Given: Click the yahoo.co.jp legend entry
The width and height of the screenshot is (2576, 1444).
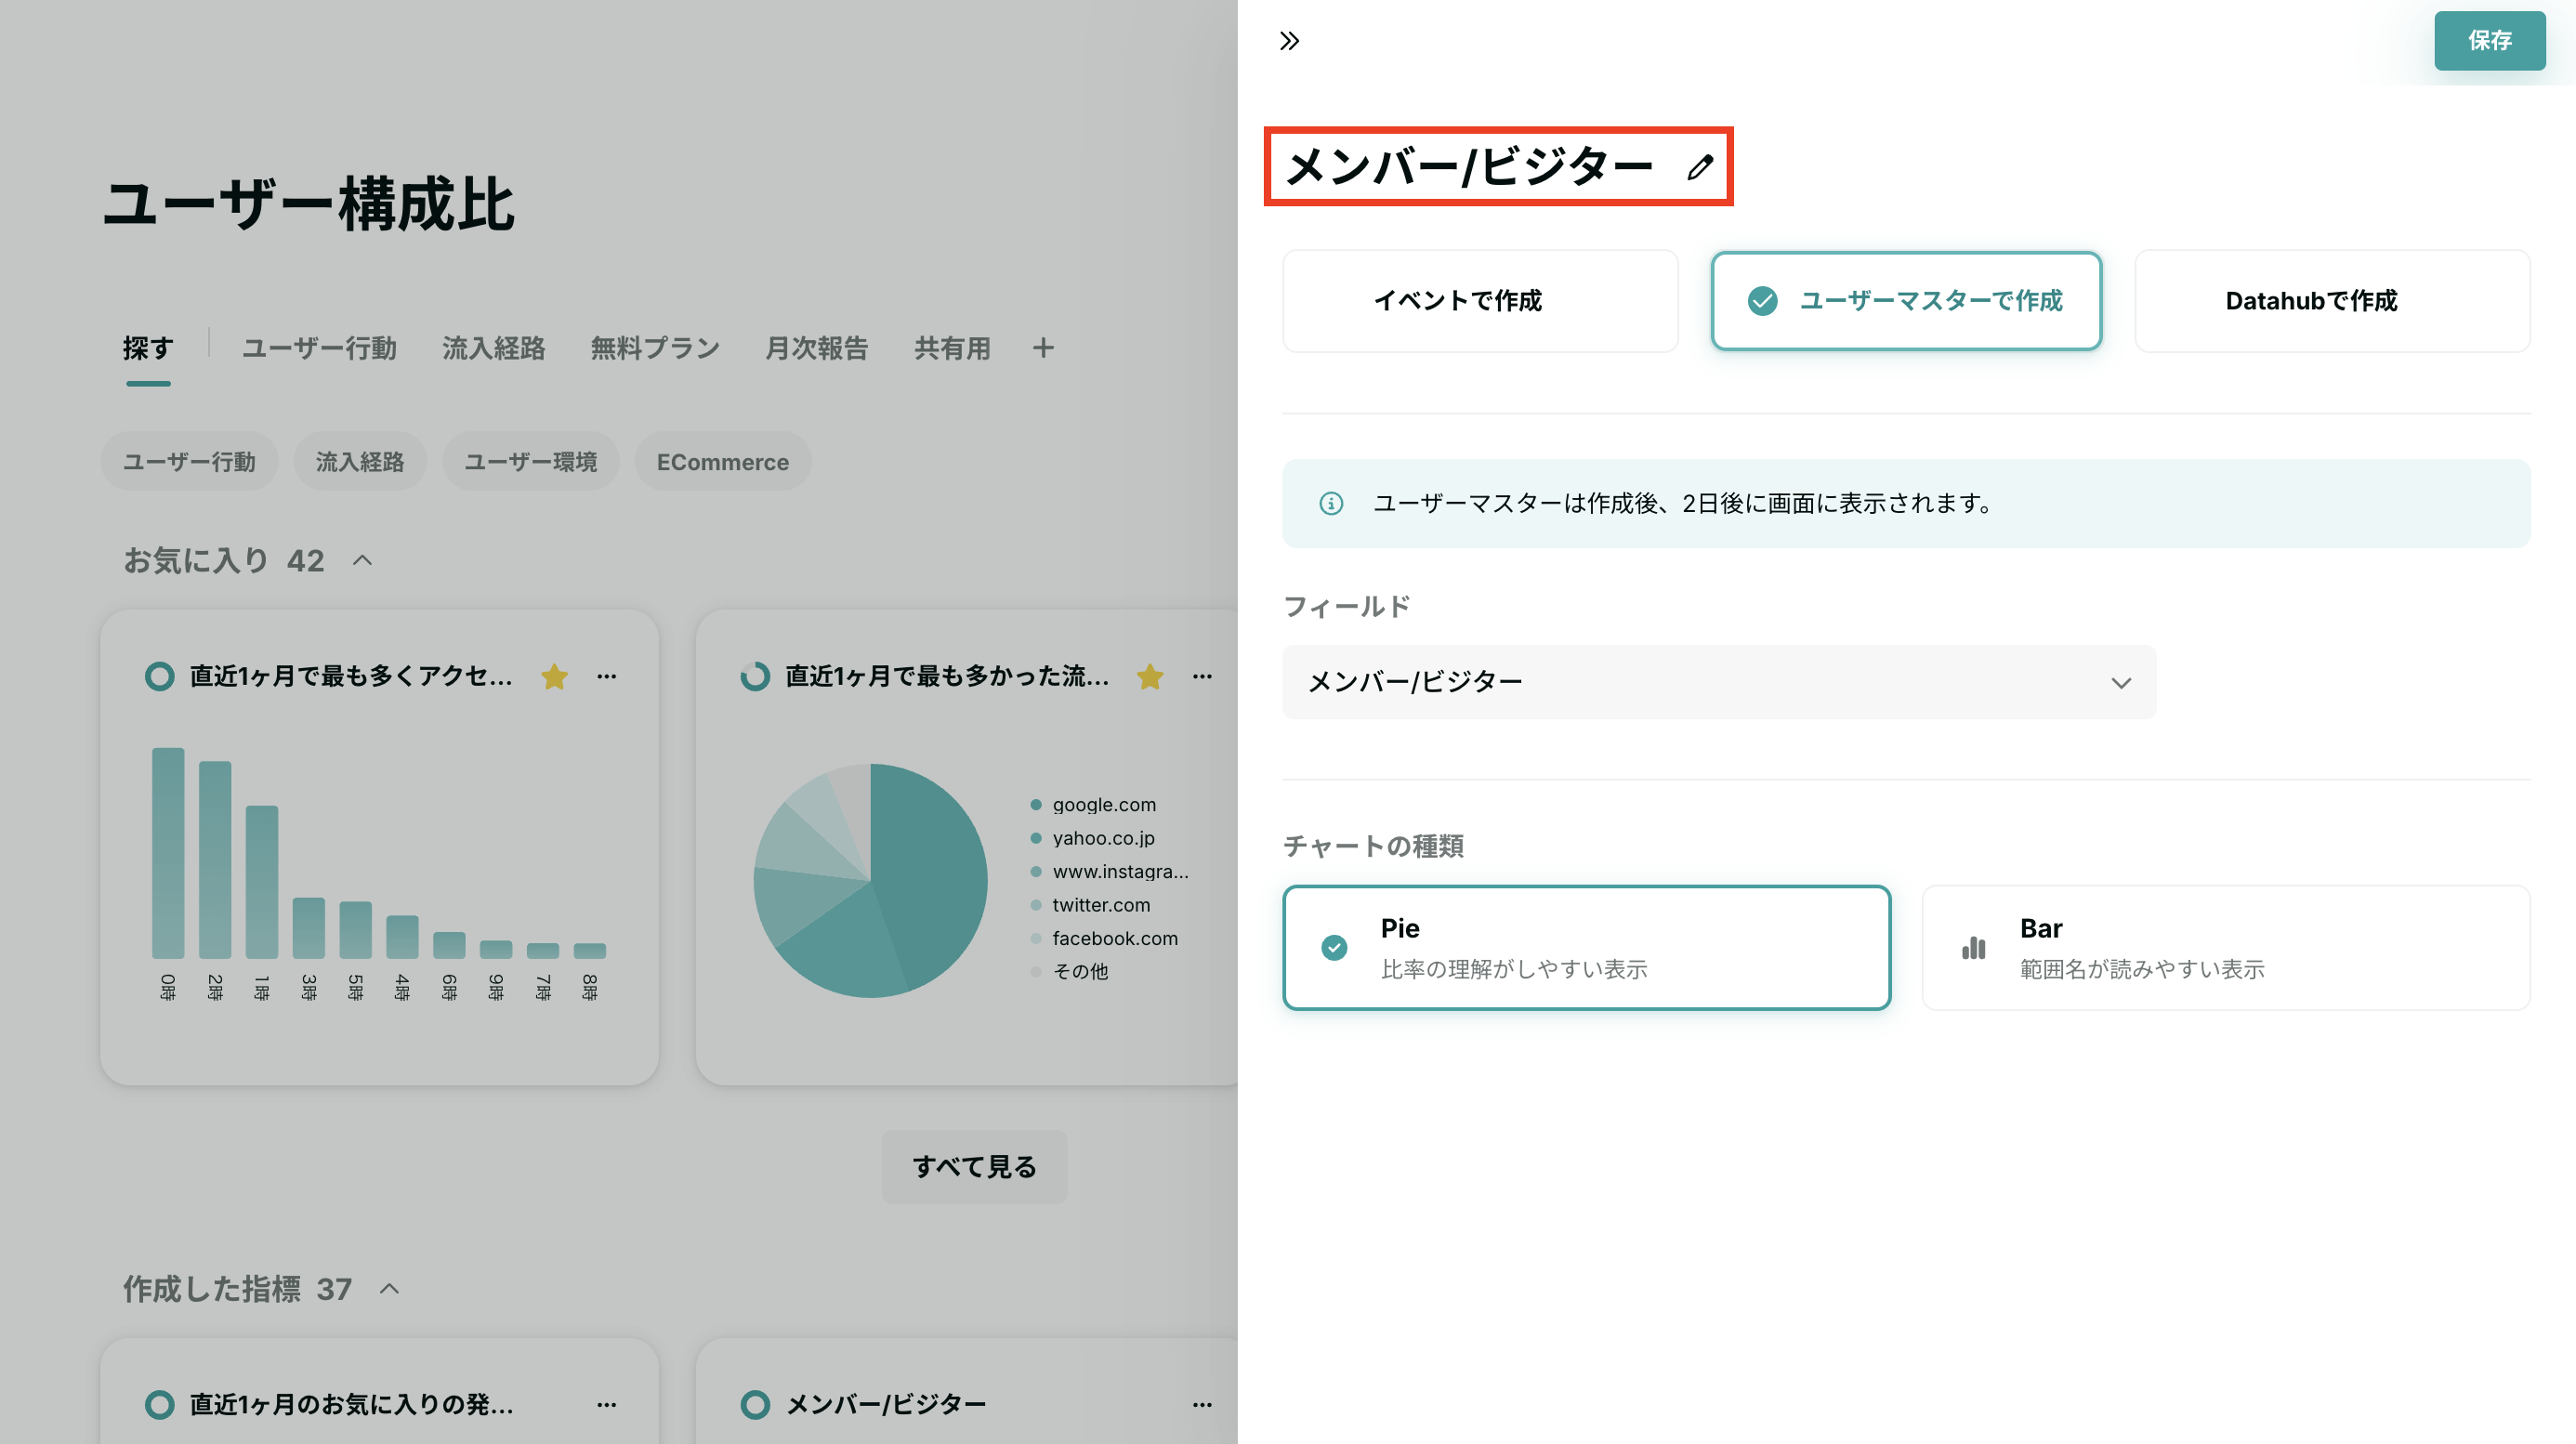Looking at the screenshot, I should [x=1093, y=838].
